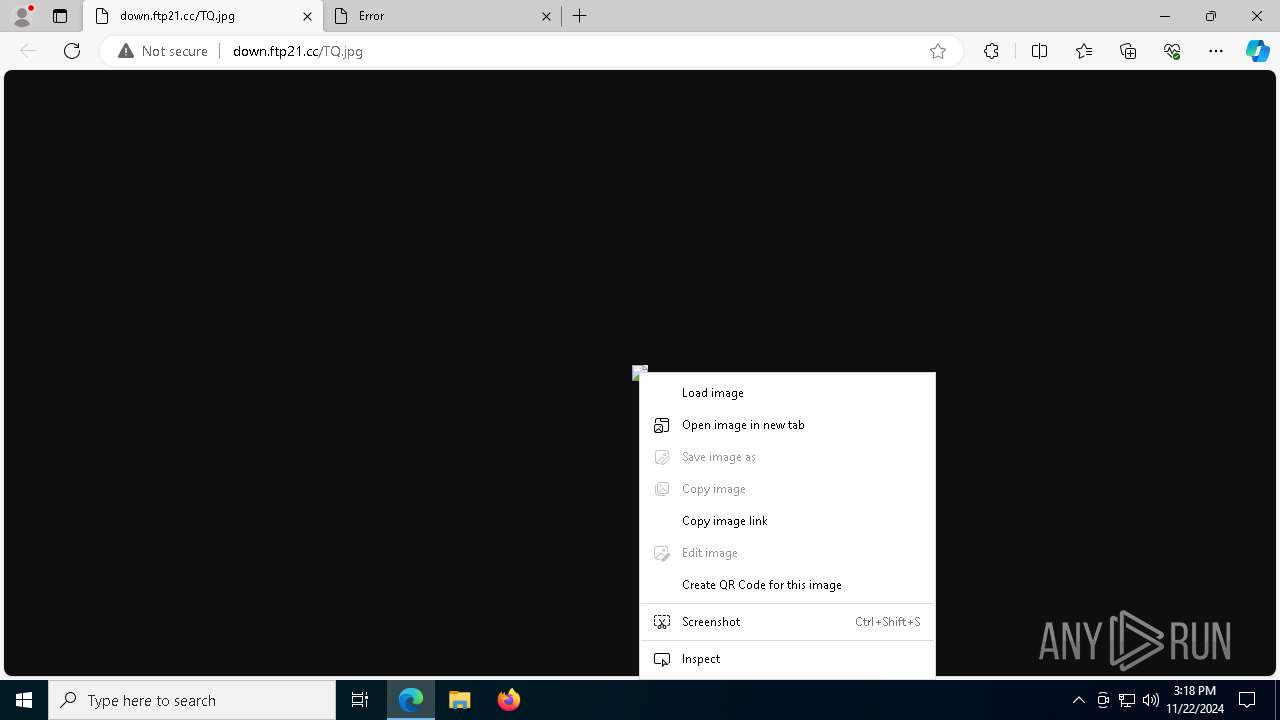1280x720 pixels.
Task: Open Browser essentials heart icon
Action: click(x=1172, y=51)
